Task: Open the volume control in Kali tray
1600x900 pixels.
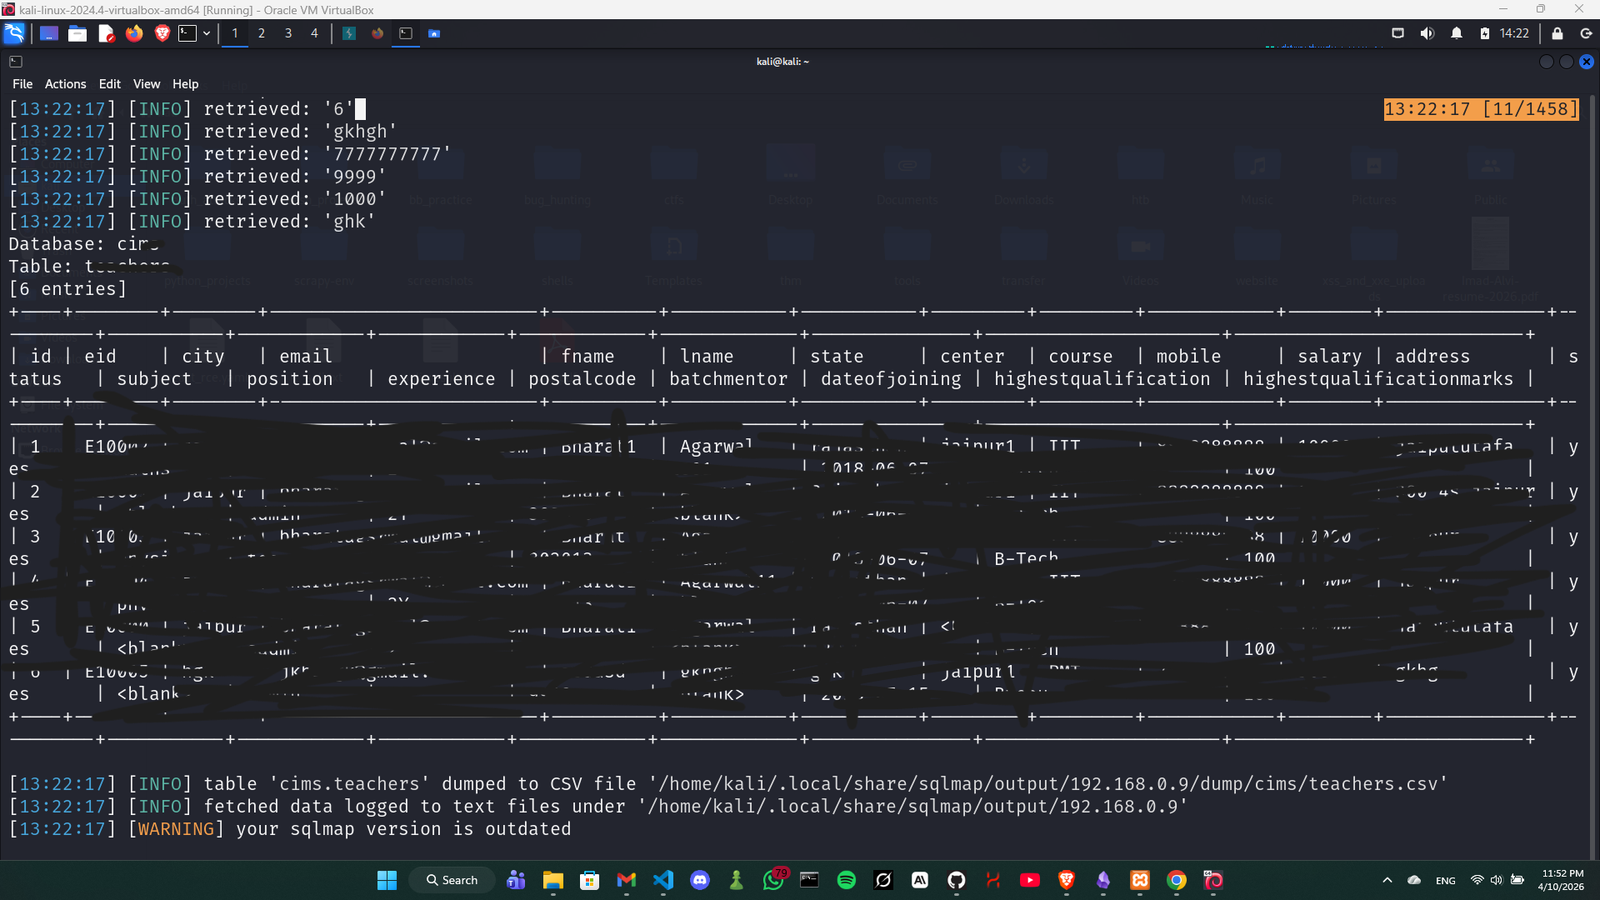Action: [1427, 33]
